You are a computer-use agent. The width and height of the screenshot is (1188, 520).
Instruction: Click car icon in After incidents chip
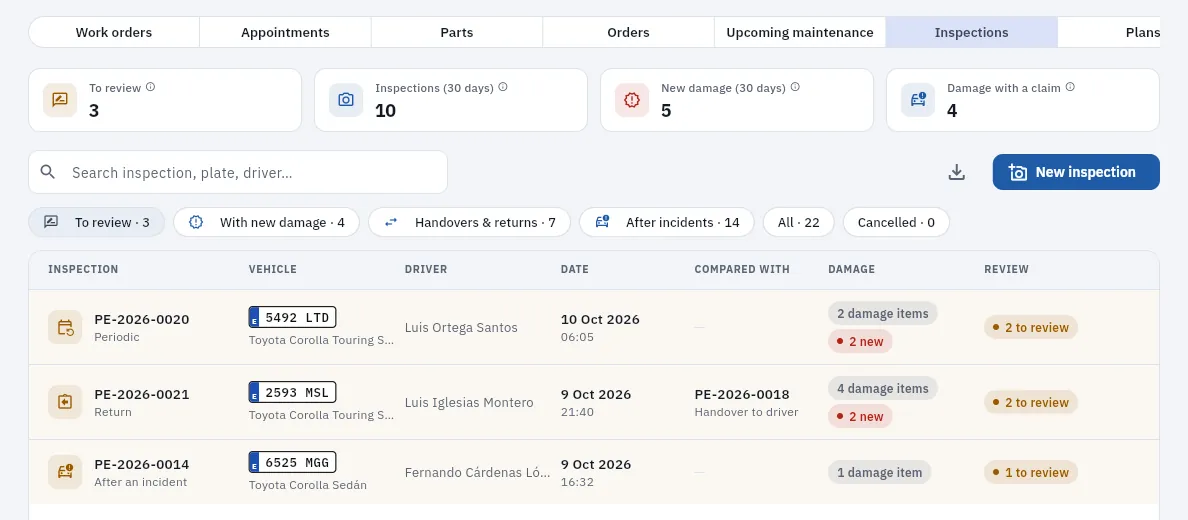tap(602, 222)
